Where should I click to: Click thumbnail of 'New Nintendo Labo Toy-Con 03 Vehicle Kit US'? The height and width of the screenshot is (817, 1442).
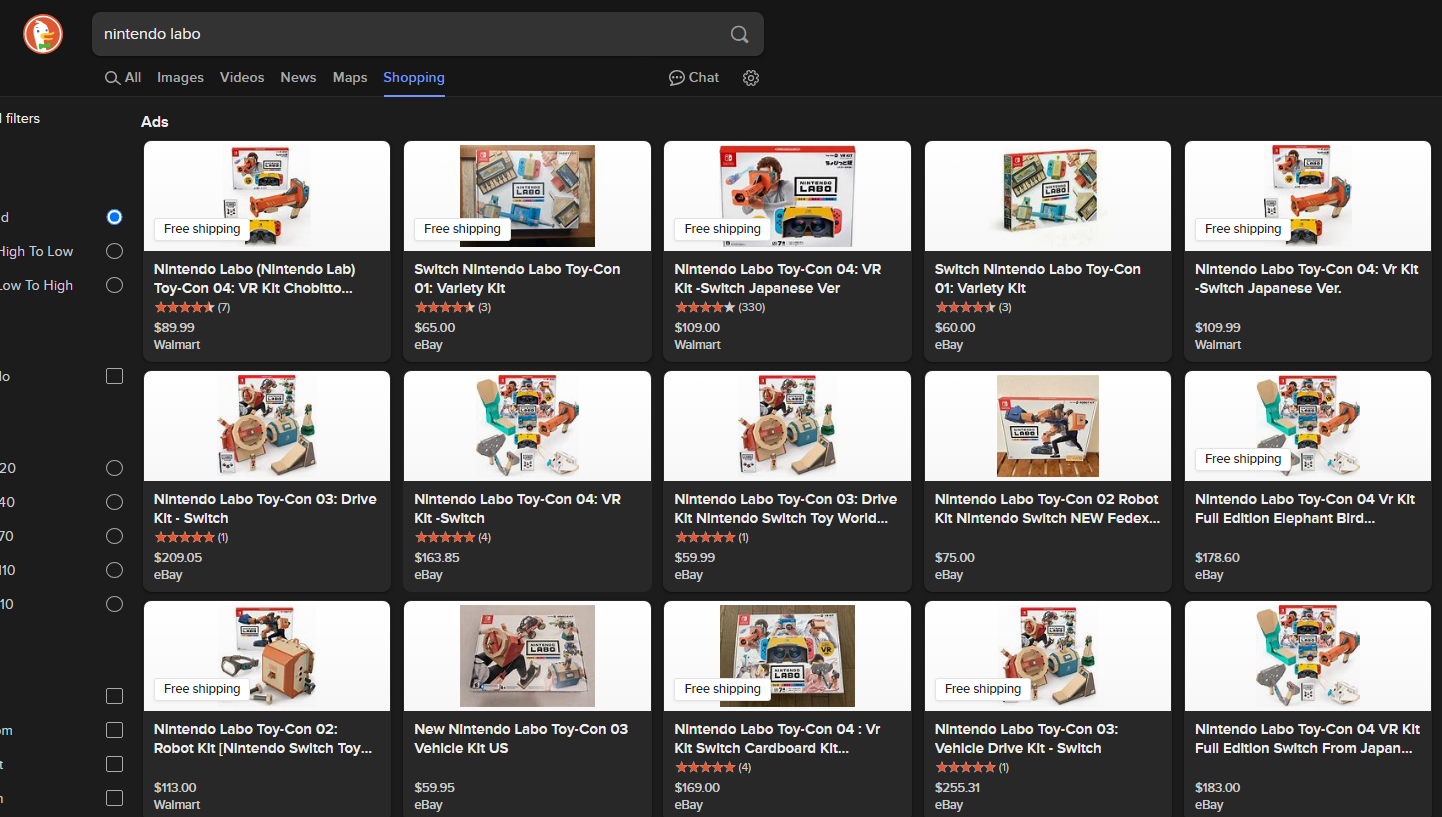coord(527,656)
